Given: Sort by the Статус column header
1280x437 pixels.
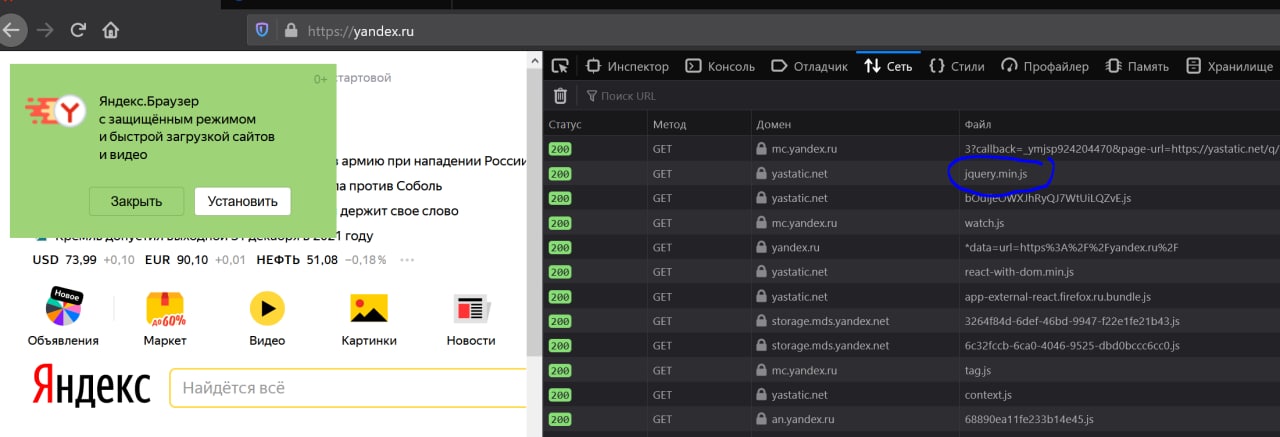Looking at the screenshot, I should pyautogui.click(x=595, y=124).
